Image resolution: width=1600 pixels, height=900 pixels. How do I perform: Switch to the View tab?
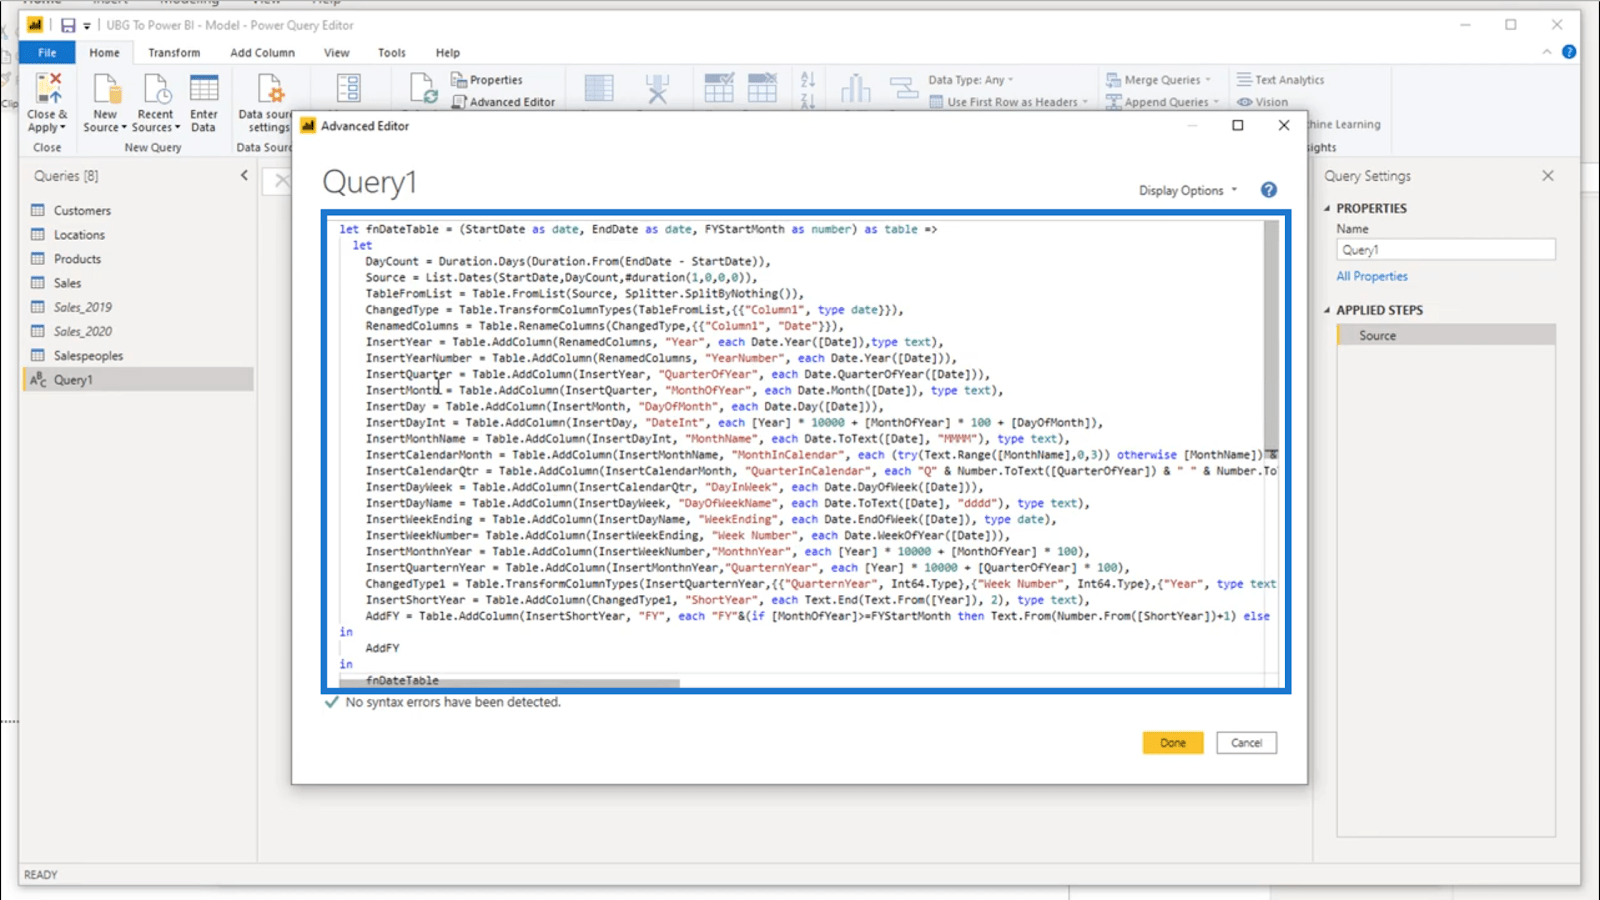tap(336, 52)
